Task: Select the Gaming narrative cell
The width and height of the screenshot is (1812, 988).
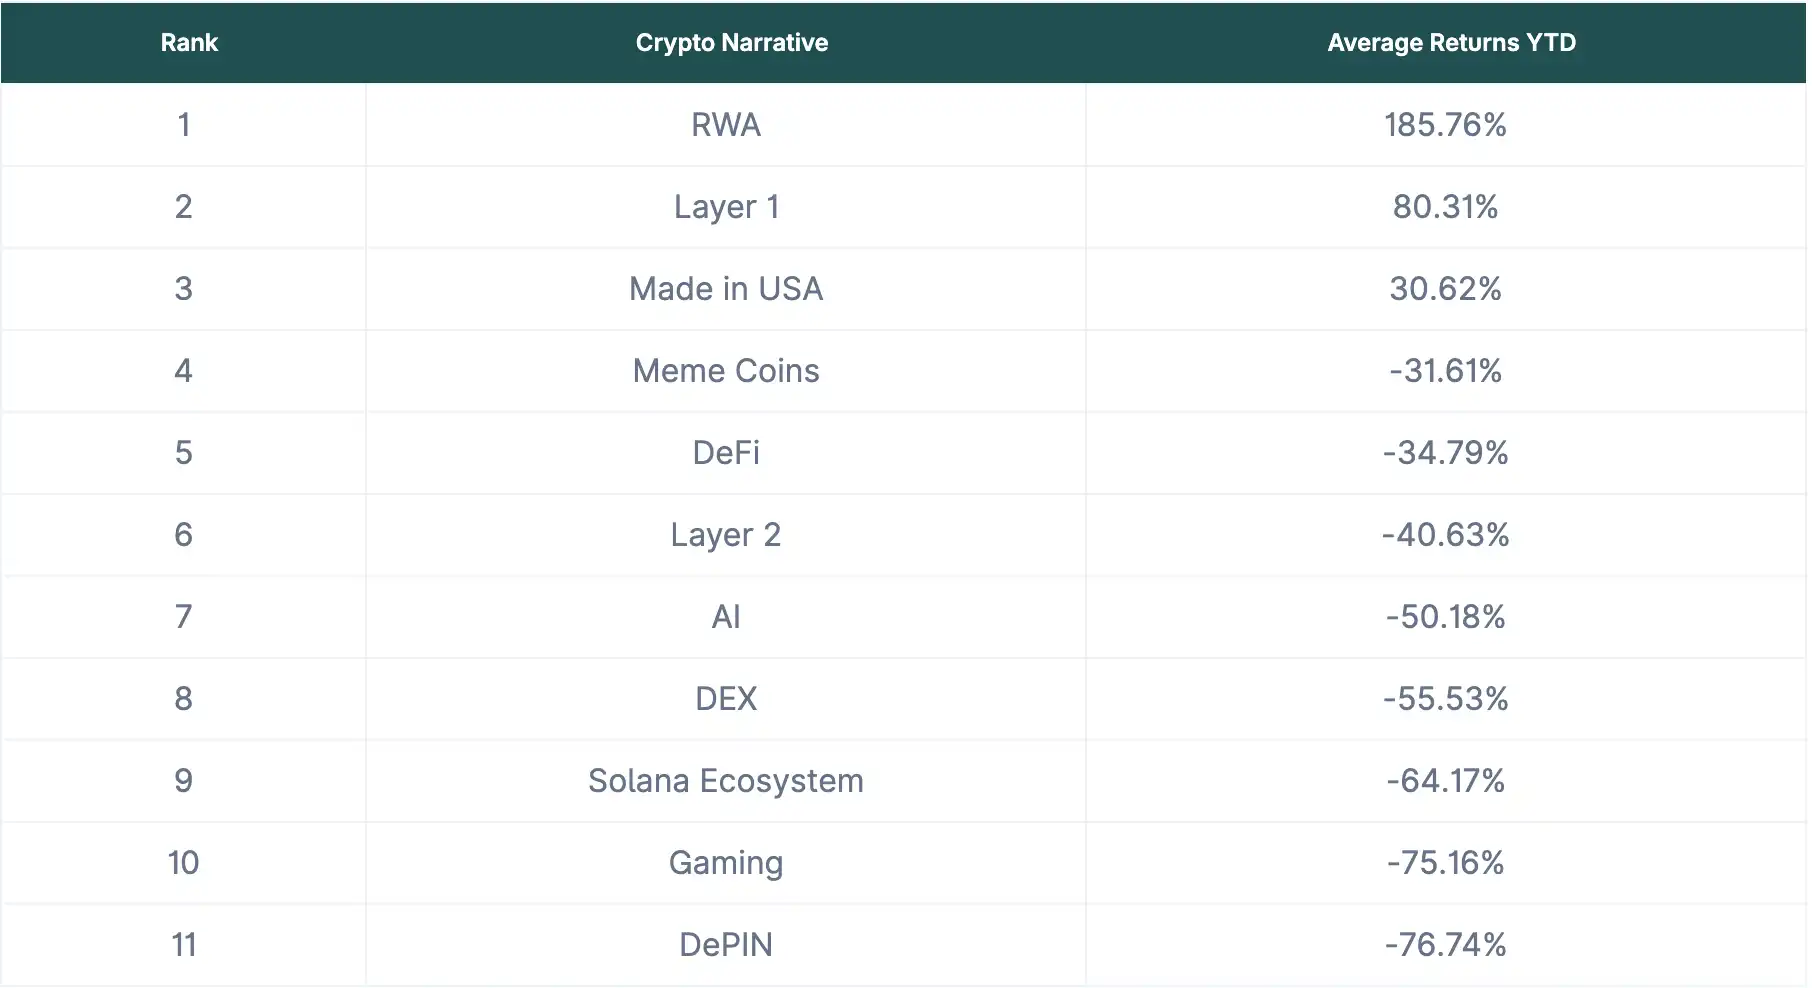Action: [726, 863]
